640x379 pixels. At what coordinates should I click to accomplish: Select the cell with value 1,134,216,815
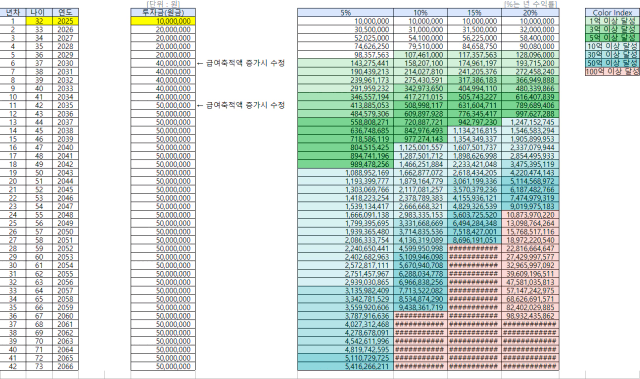pos(474,131)
